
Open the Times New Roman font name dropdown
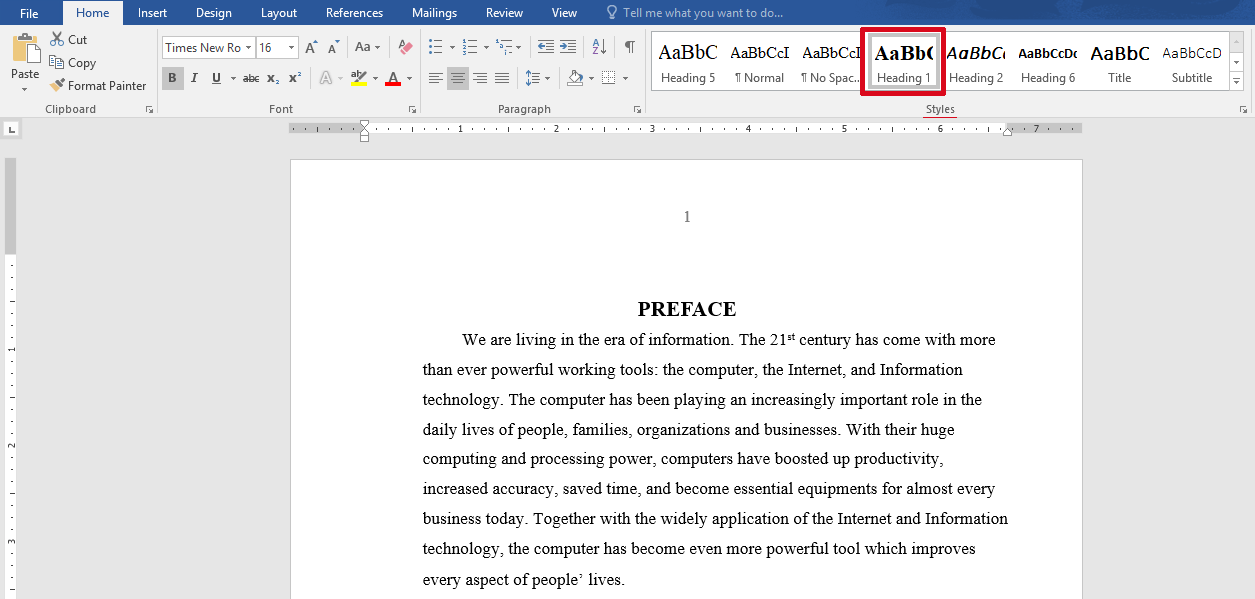(249, 48)
